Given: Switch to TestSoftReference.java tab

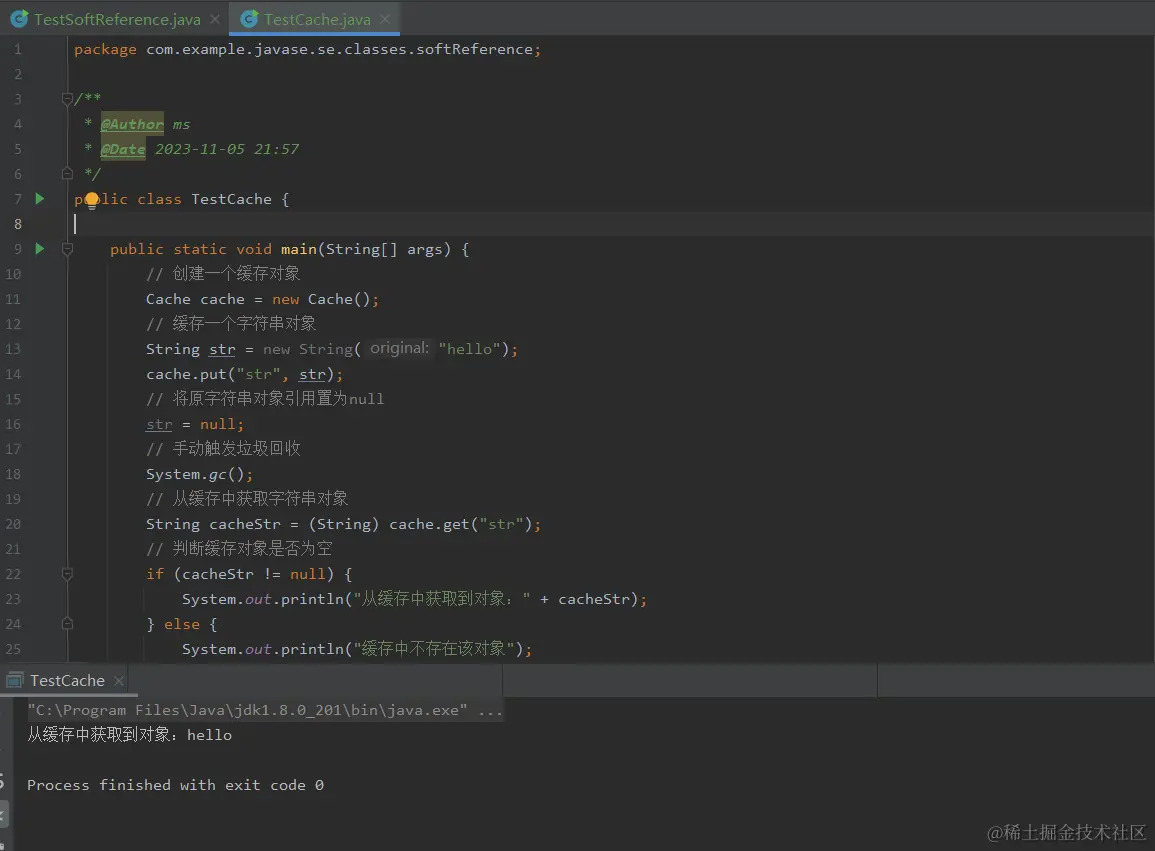Looking at the screenshot, I should pos(117,20).
